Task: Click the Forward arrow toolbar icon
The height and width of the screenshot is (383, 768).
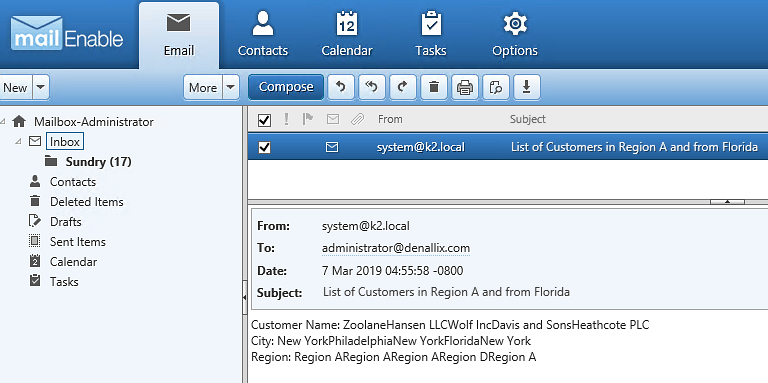Action: pyautogui.click(x=403, y=87)
